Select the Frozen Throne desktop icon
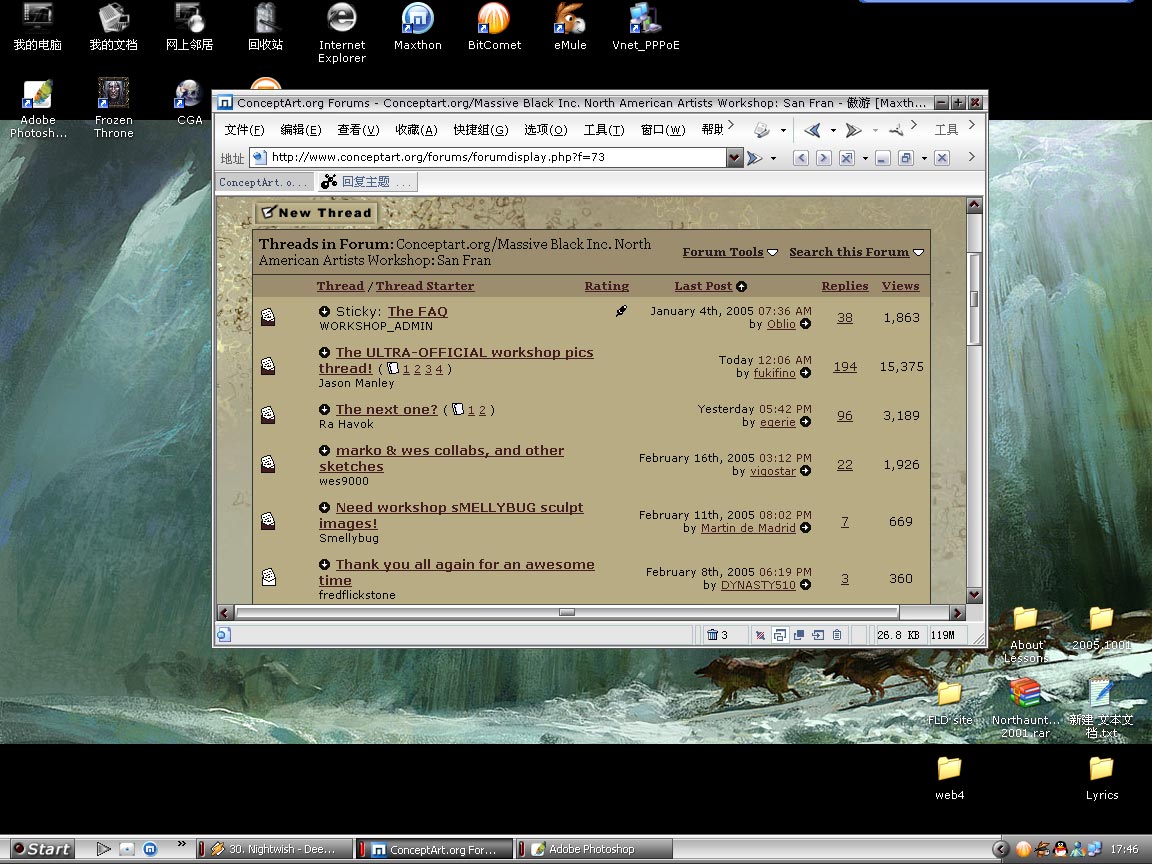The height and width of the screenshot is (864, 1152). point(114,108)
